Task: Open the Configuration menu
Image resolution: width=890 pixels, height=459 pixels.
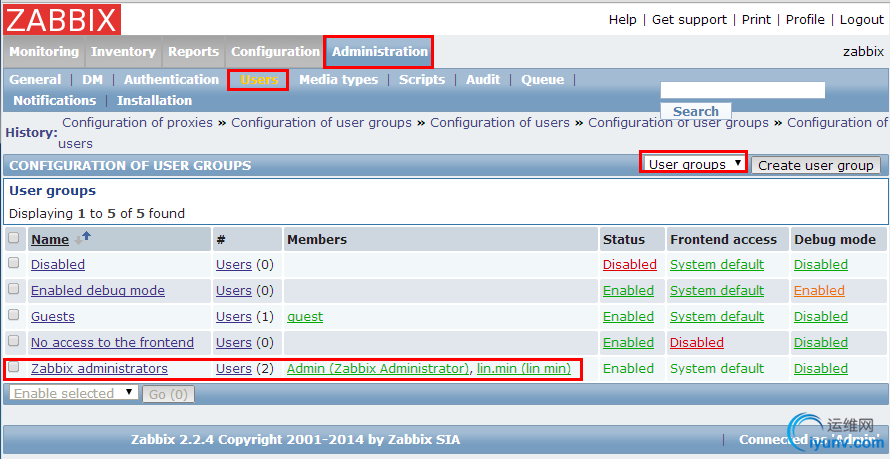Action: tap(275, 52)
